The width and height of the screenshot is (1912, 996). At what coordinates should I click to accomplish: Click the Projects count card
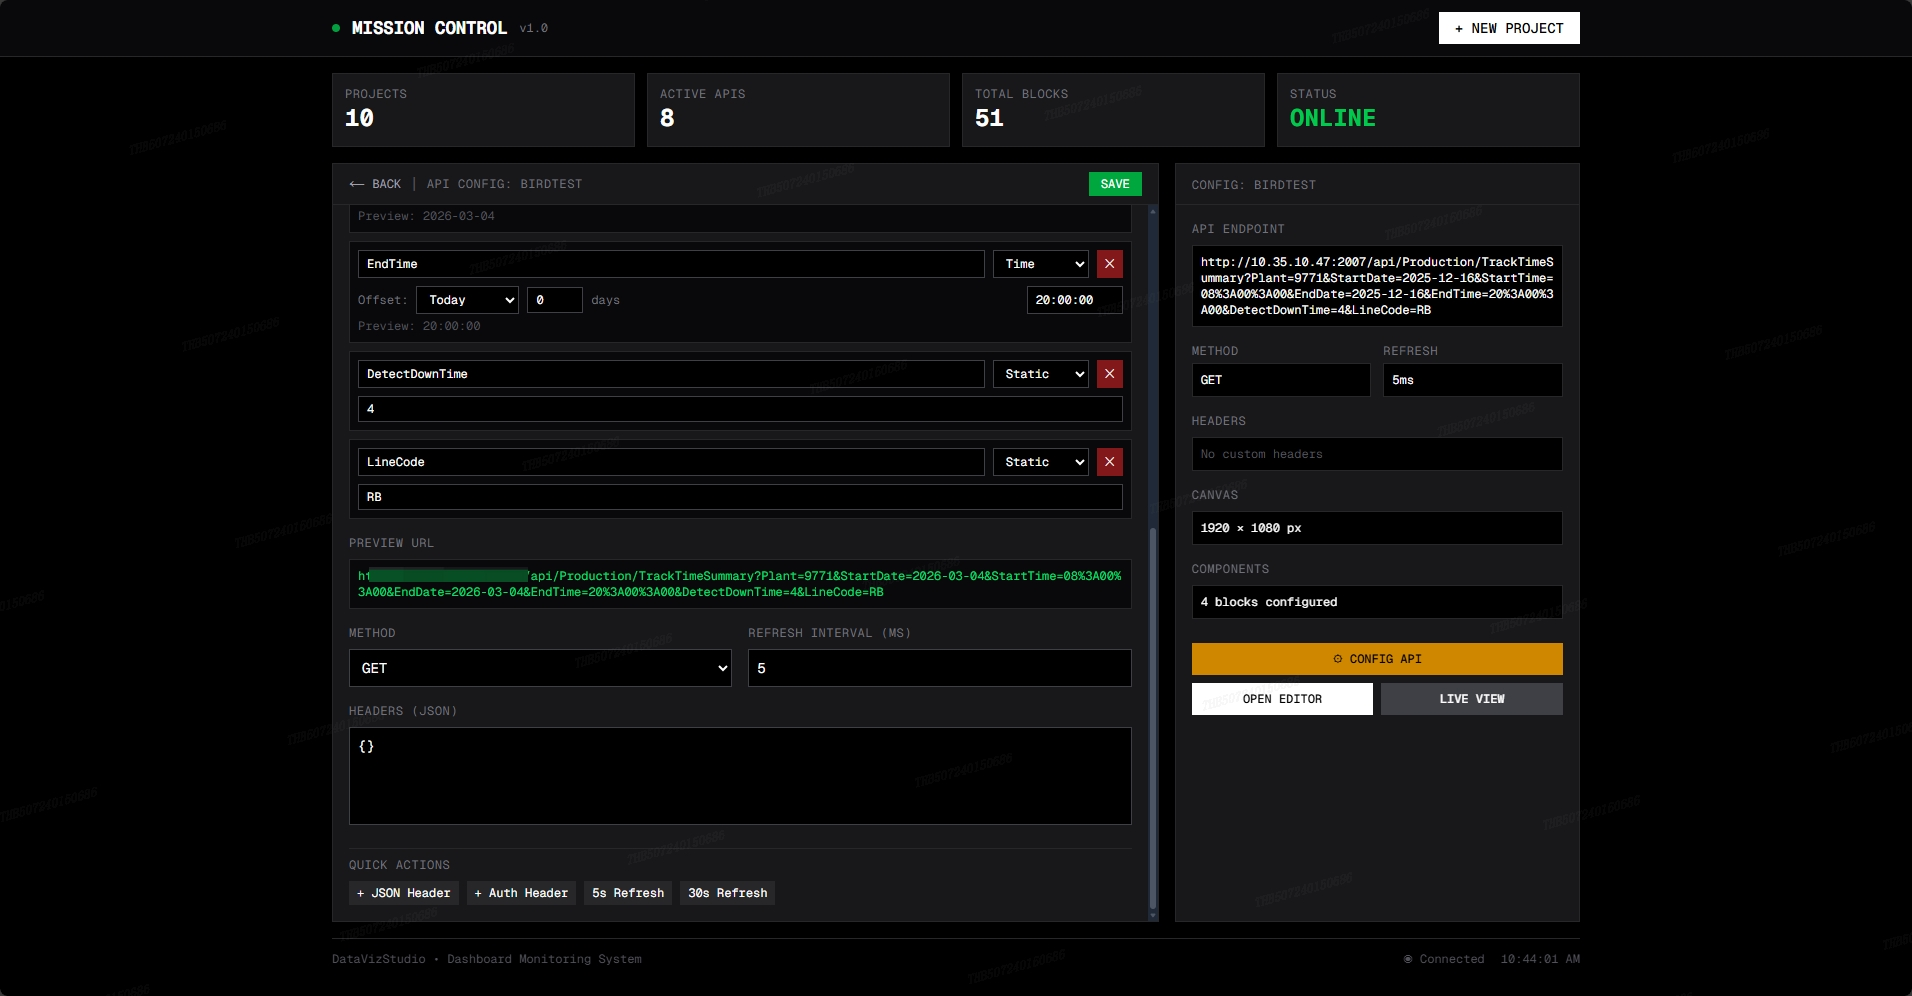[x=483, y=110]
